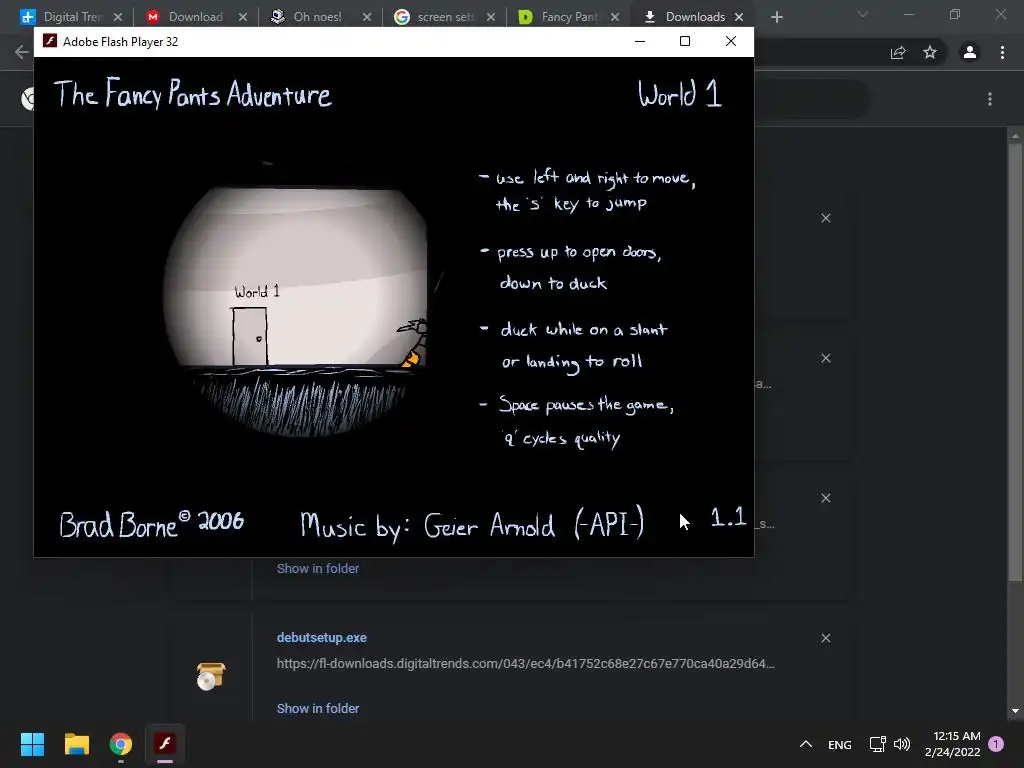Screen dimensions: 1024x768
Task: Click the scrollbar up arrow
Action: 1015,136
